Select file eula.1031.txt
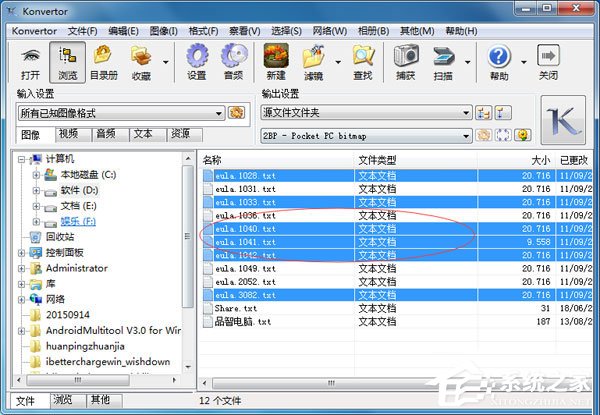Image resolution: width=600 pixels, height=415 pixels. click(x=396, y=189)
